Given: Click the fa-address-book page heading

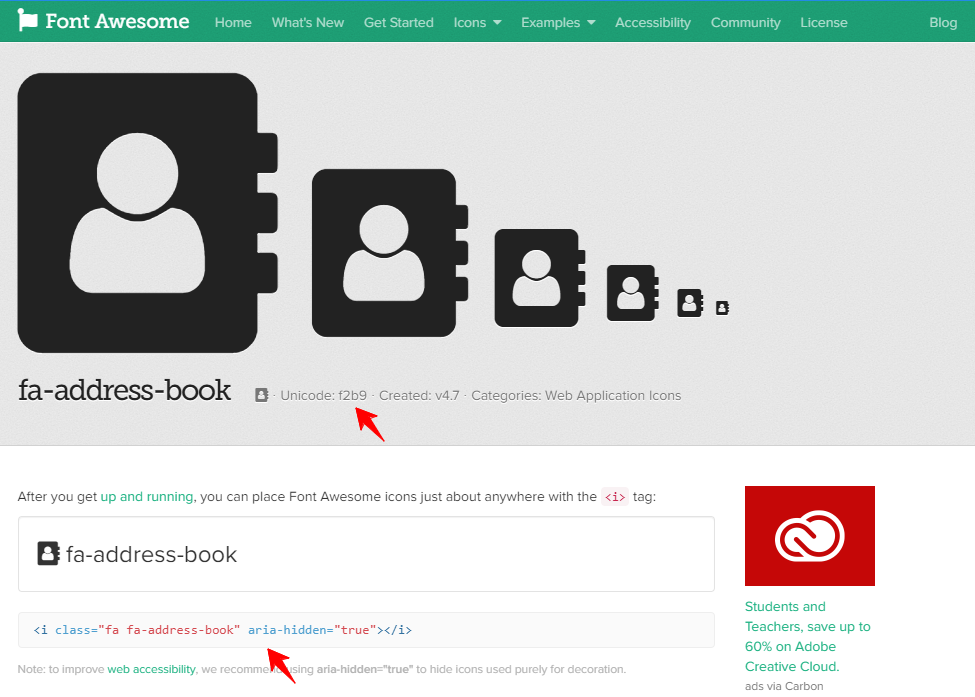Looking at the screenshot, I should [x=124, y=390].
